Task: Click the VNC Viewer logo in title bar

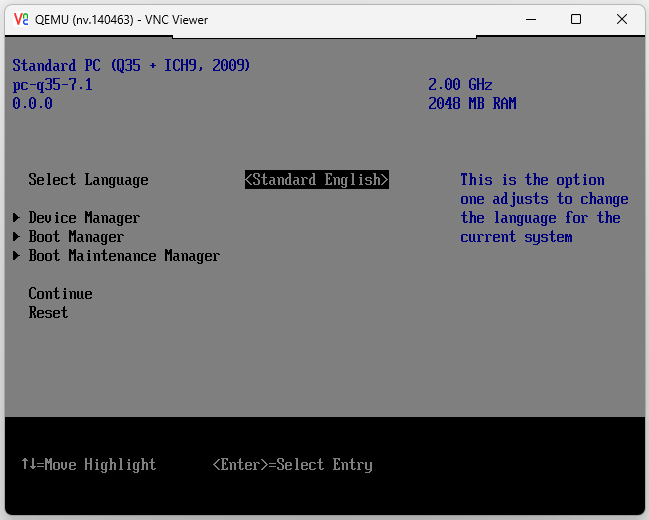Action: click(20, 19)
